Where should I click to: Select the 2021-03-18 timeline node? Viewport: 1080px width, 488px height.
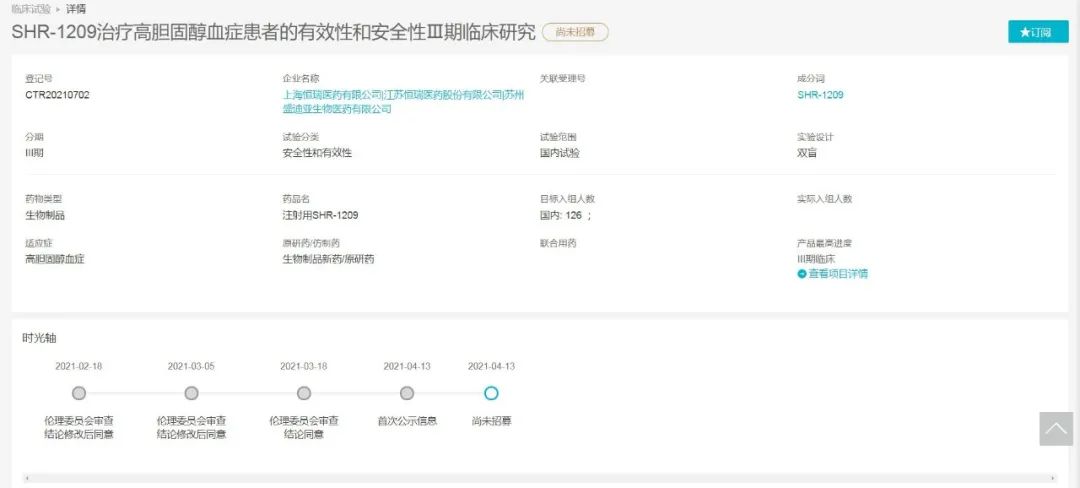click(304, 393)
